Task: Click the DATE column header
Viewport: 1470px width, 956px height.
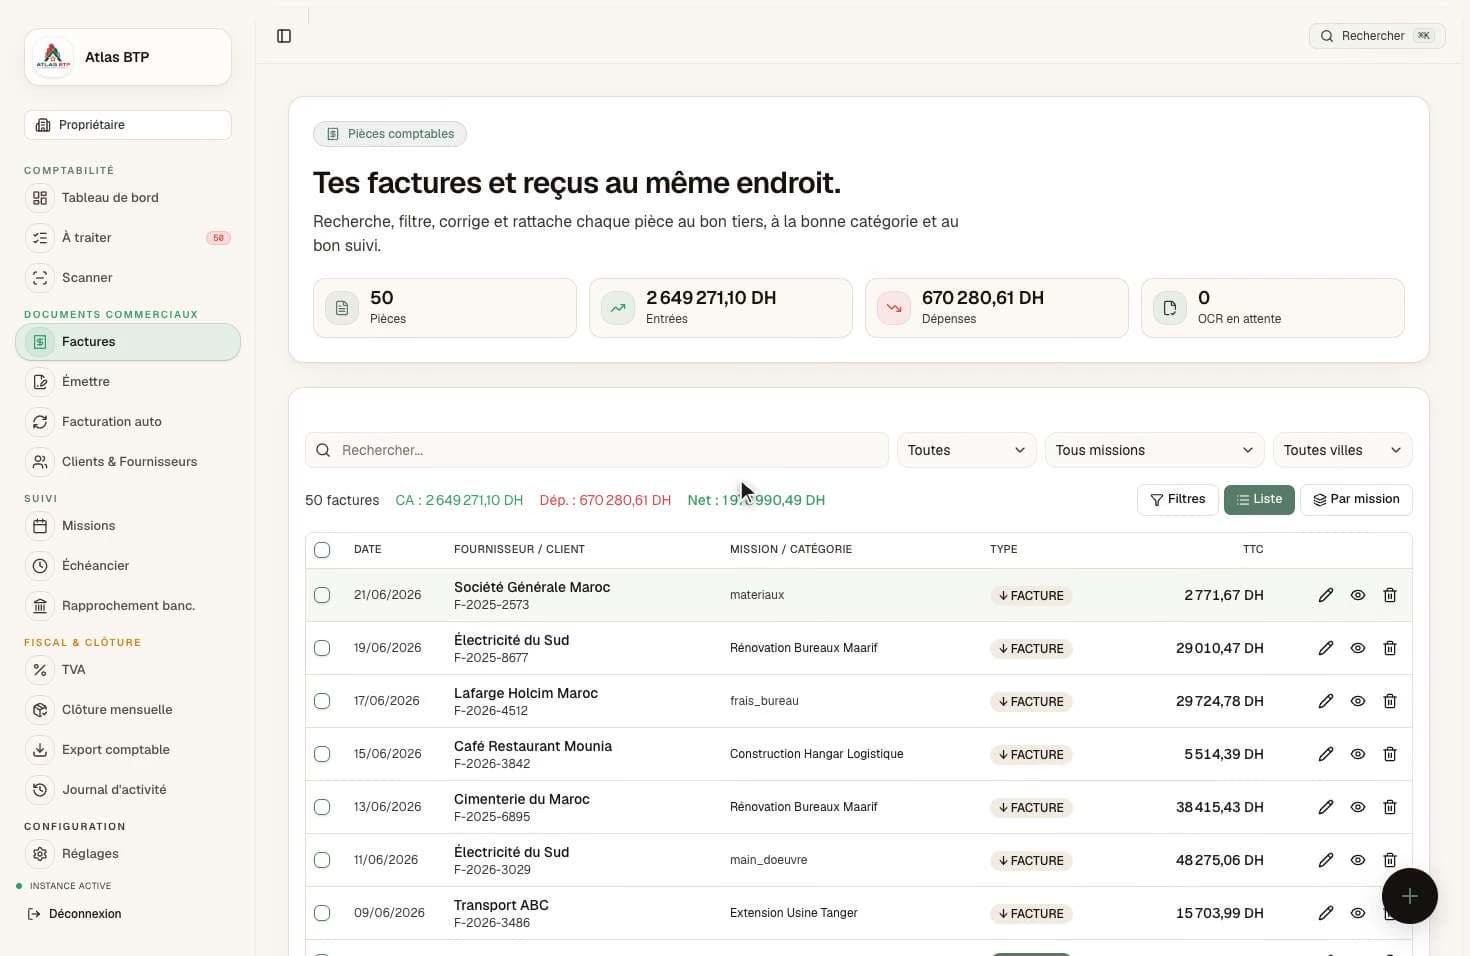Action: pos(368,549)
